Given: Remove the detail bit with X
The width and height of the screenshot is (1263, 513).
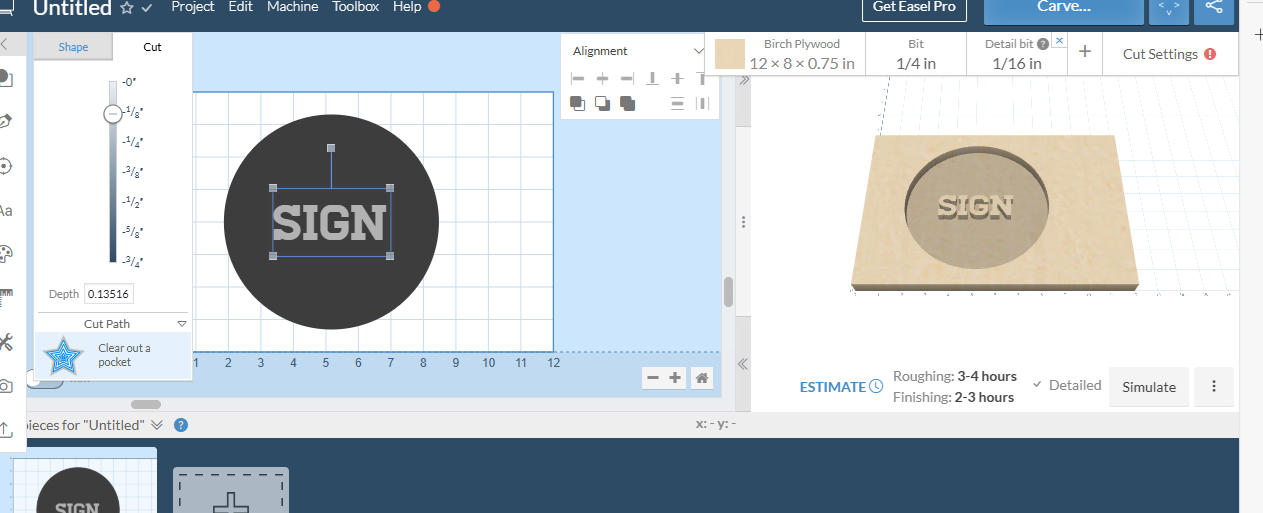Looking at the screenshot, I should click(x=1060, y=42).
